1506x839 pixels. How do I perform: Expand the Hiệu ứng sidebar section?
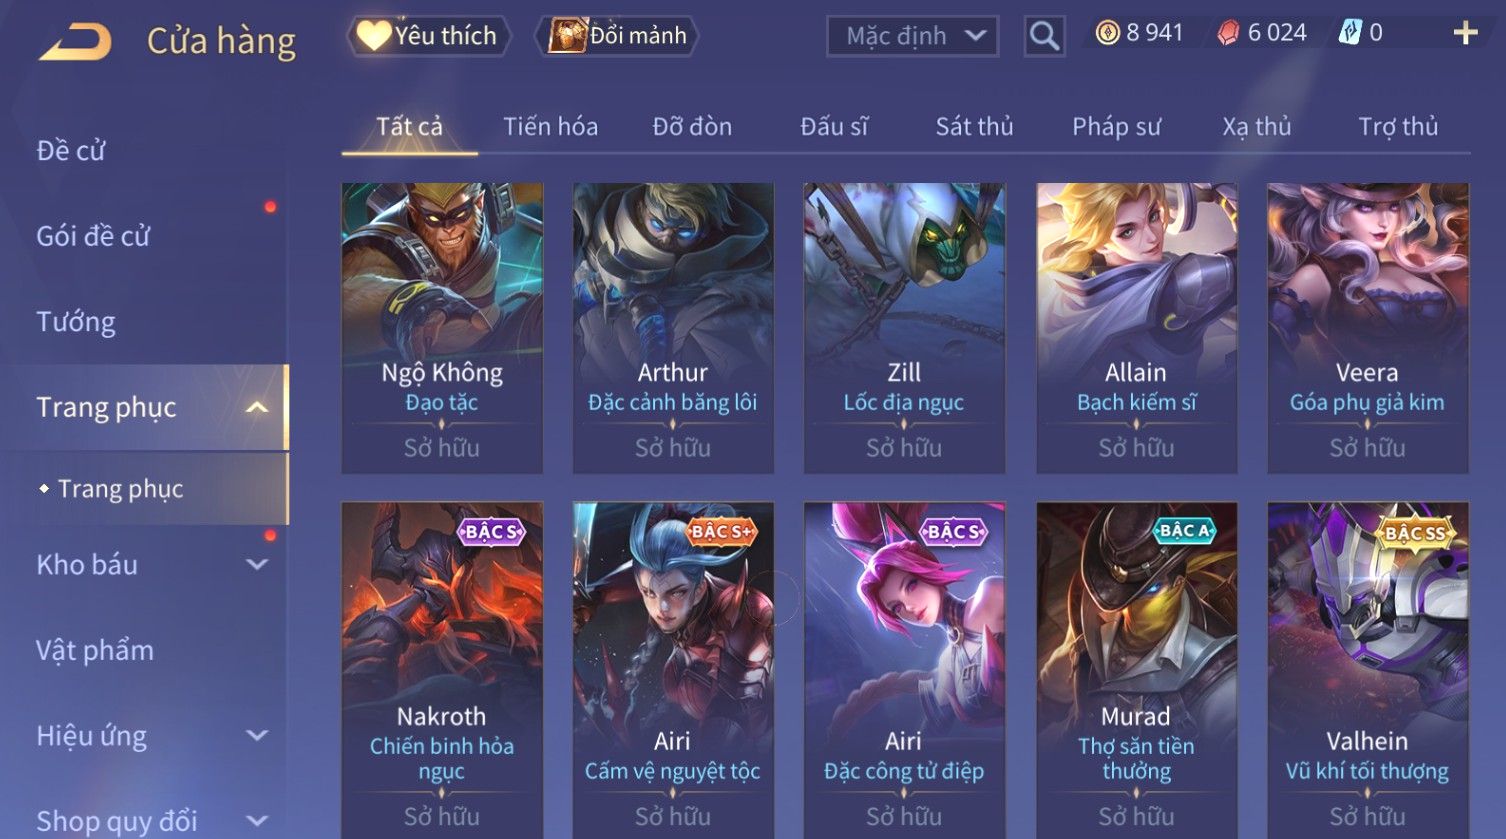point(257,736)
